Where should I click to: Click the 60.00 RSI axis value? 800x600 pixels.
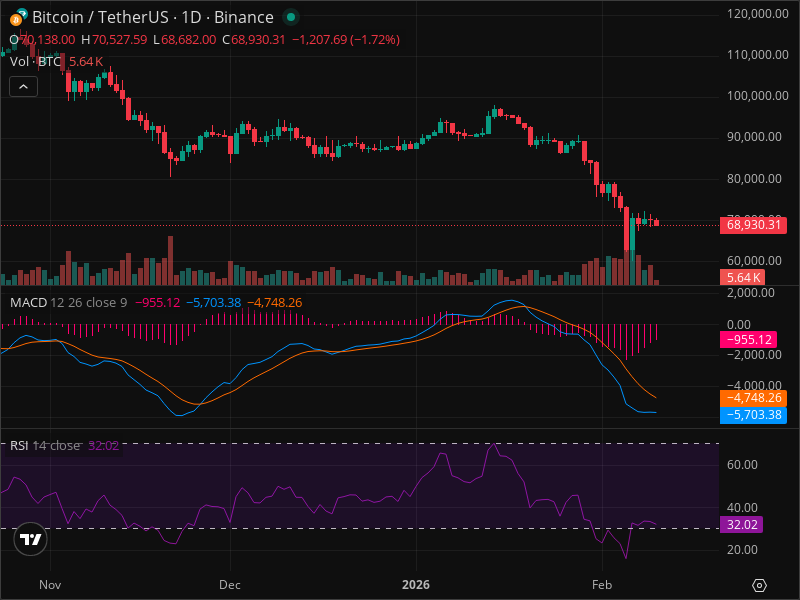point(742,465)
